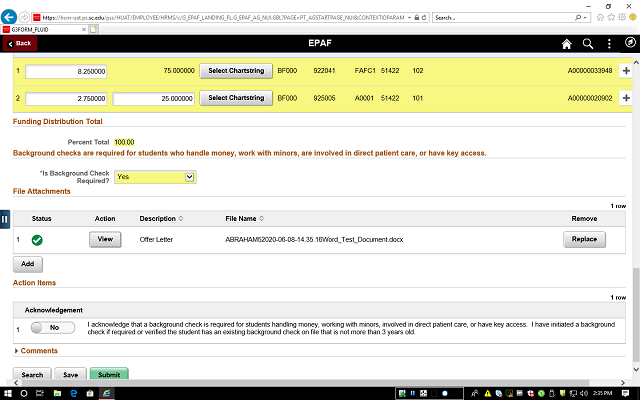
Task: Click Select Chartstring for row 2
Action: tap(236, 98)
